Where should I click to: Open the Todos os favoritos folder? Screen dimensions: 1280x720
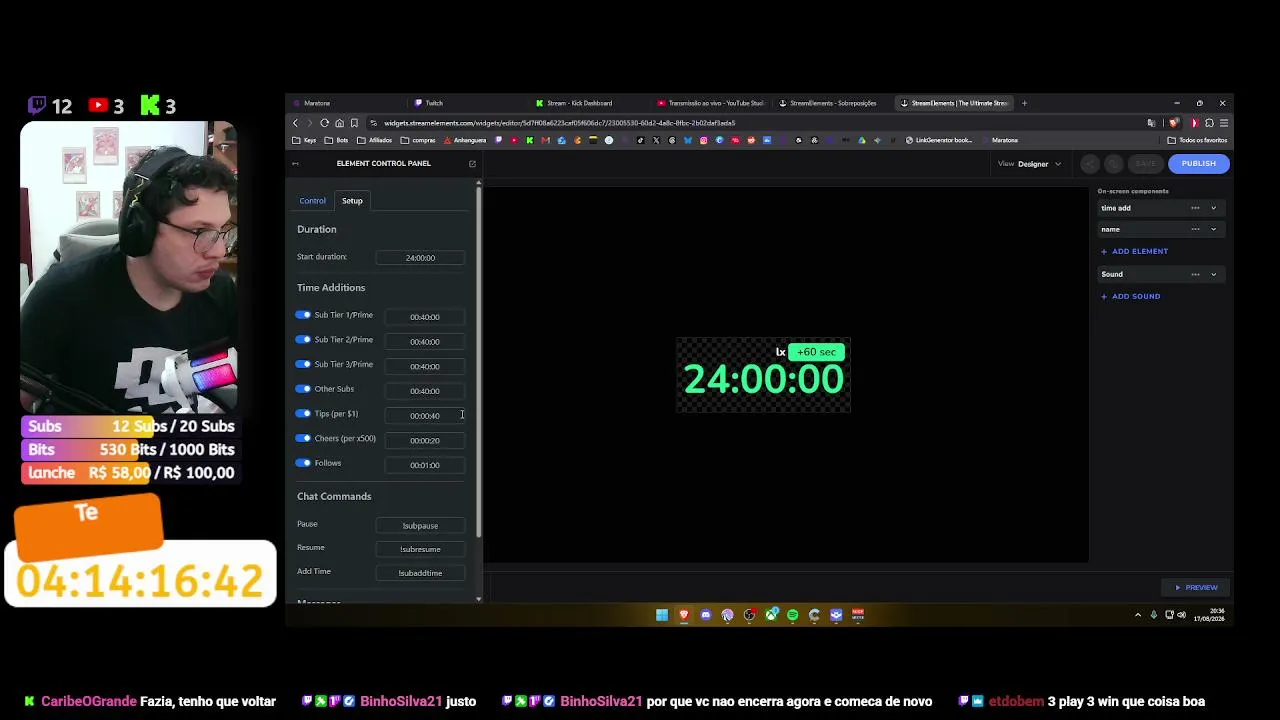click(x=1197, y=140)
